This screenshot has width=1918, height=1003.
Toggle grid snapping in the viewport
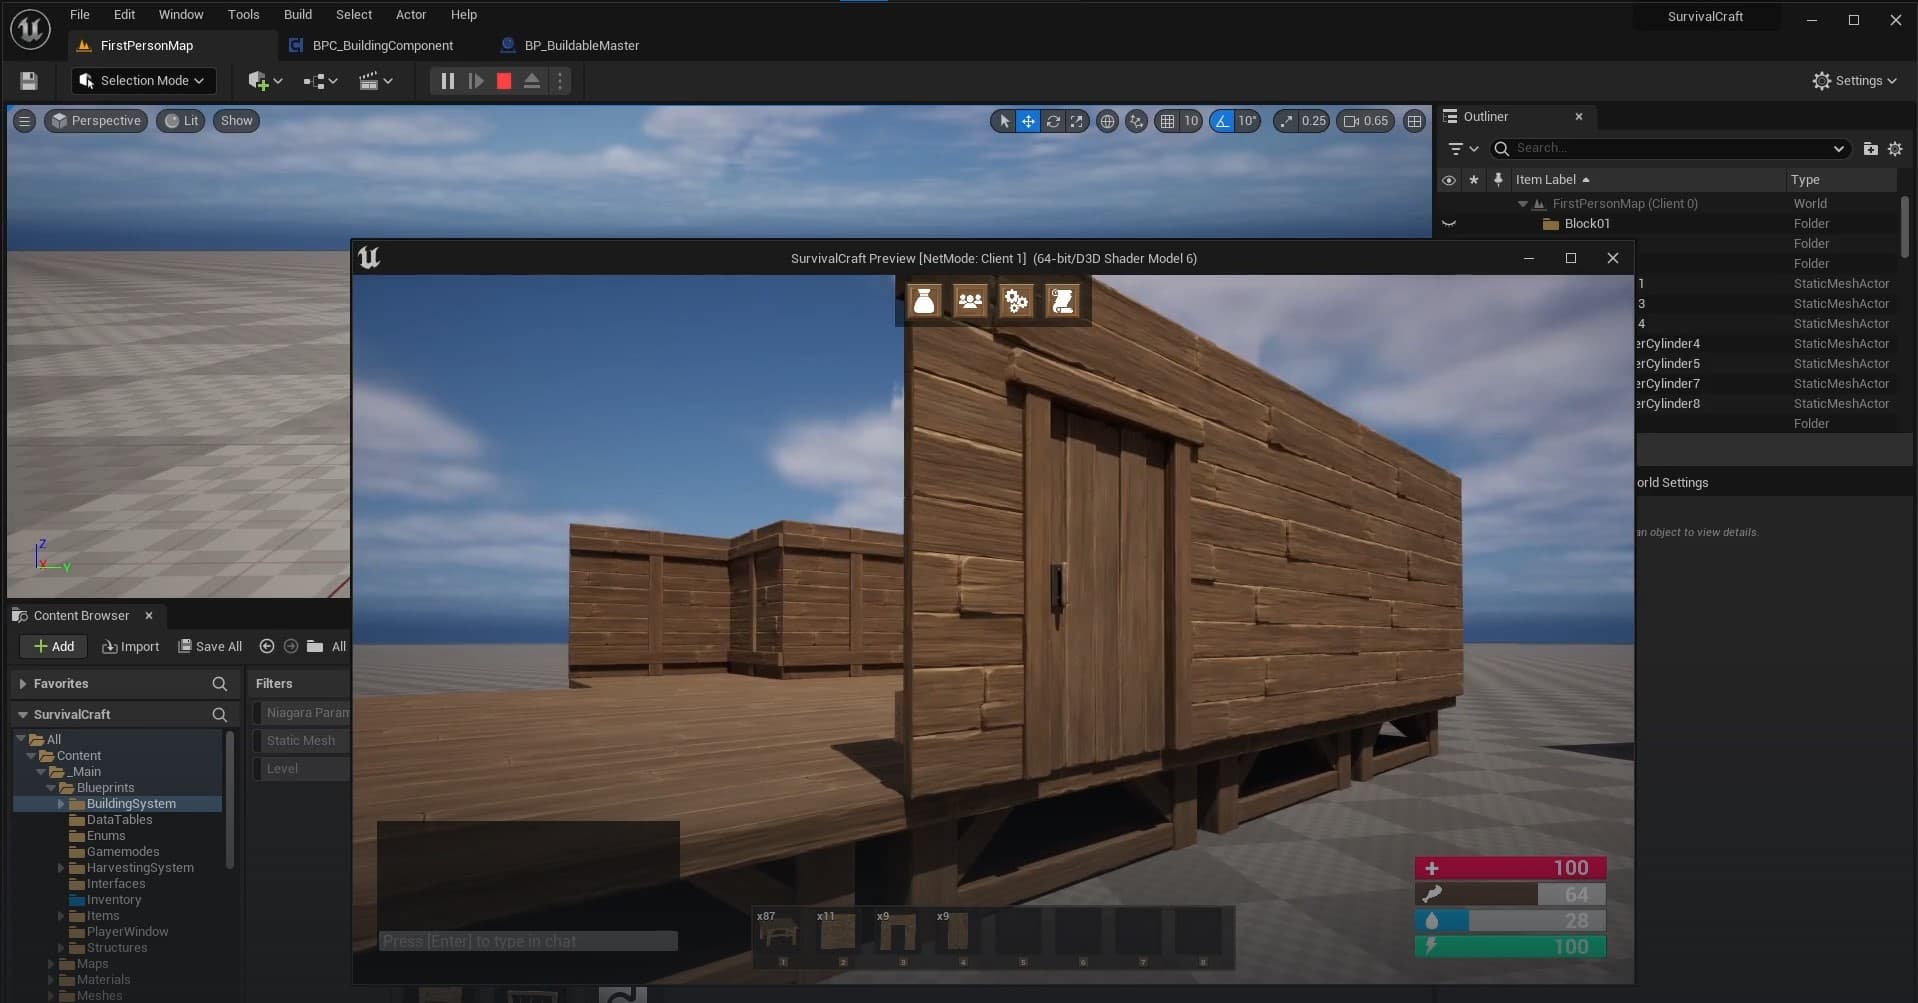point(1167,121)
